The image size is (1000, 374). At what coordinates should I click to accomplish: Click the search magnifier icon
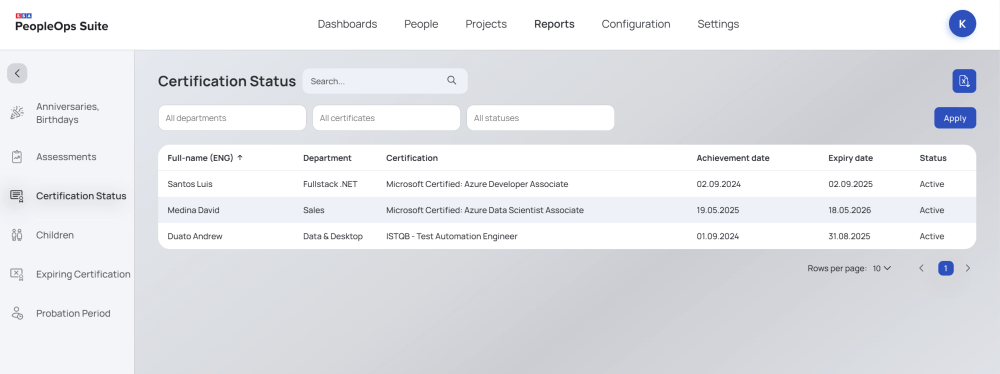pos(452,80)
